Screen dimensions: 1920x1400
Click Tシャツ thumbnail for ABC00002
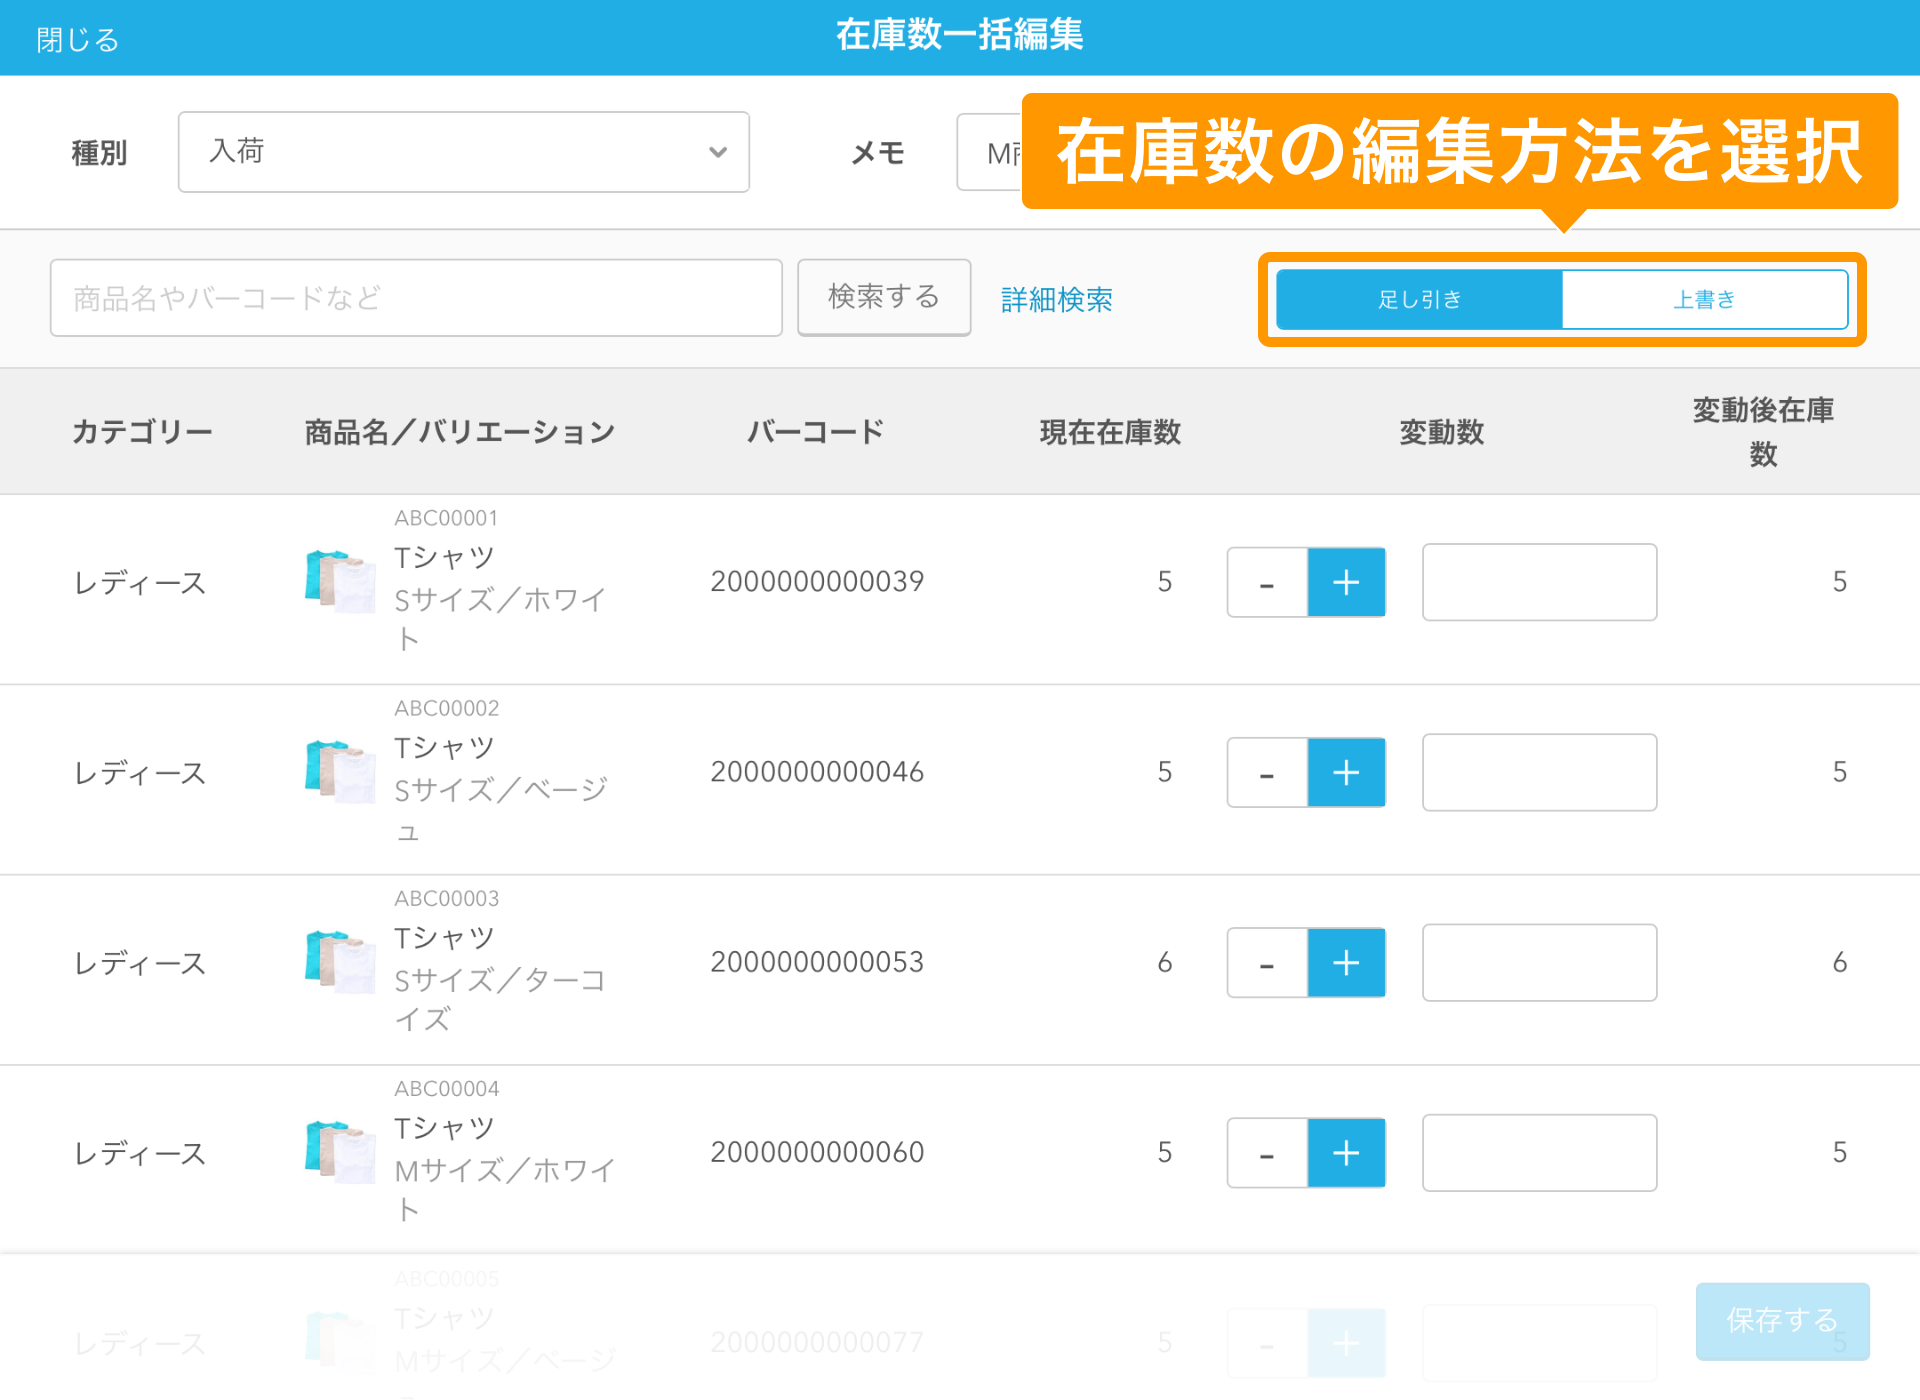click(340, 771)
